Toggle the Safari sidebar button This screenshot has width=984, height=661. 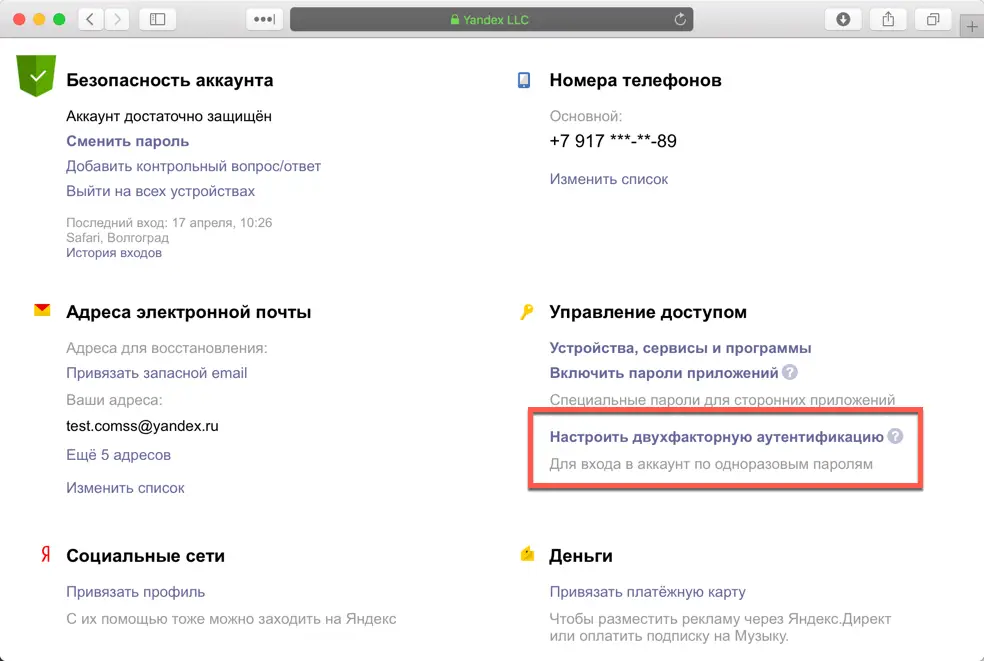tap(157, 19)
